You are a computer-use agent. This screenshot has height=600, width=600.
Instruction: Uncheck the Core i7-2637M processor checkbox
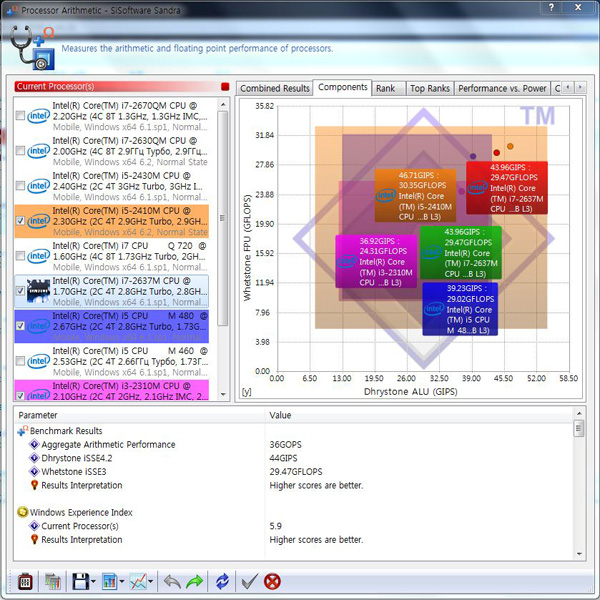pyautogui.click(x=20, y=291)
